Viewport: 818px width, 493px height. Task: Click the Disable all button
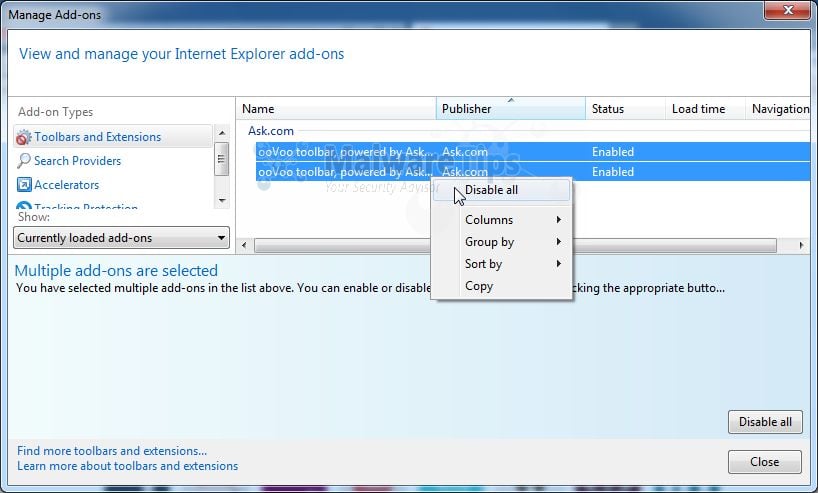pos(765,422)
